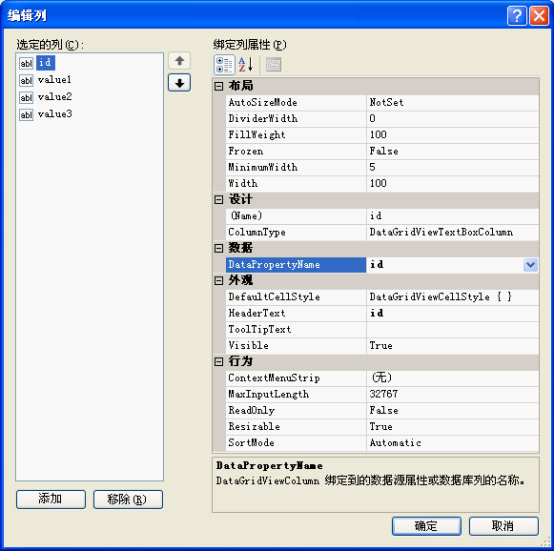Edit the DividerWidth value 0
This screenshot has height=551, width=554.
pos(452,119)
